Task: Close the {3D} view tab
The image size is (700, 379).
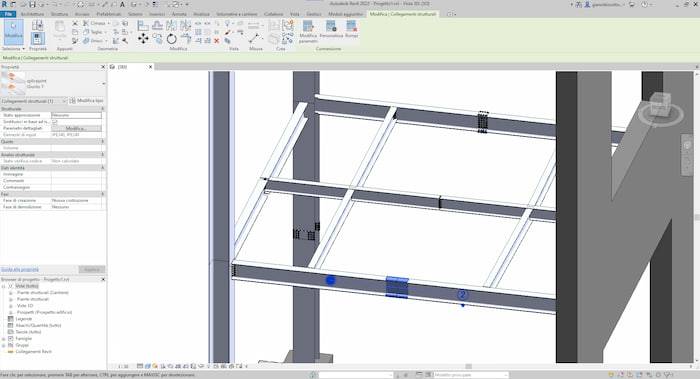Action: [x=150, y=67]
